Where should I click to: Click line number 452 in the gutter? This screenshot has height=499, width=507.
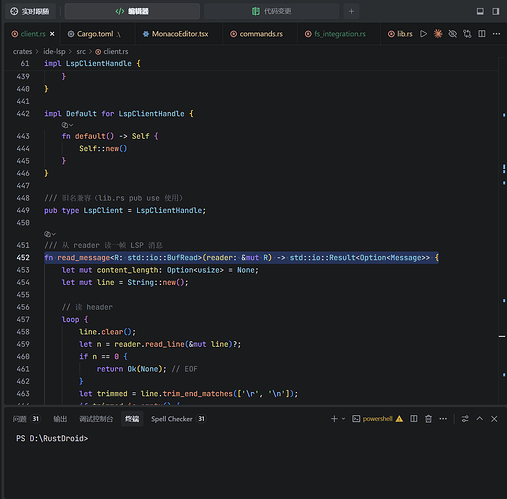click(x=23, y=258)
